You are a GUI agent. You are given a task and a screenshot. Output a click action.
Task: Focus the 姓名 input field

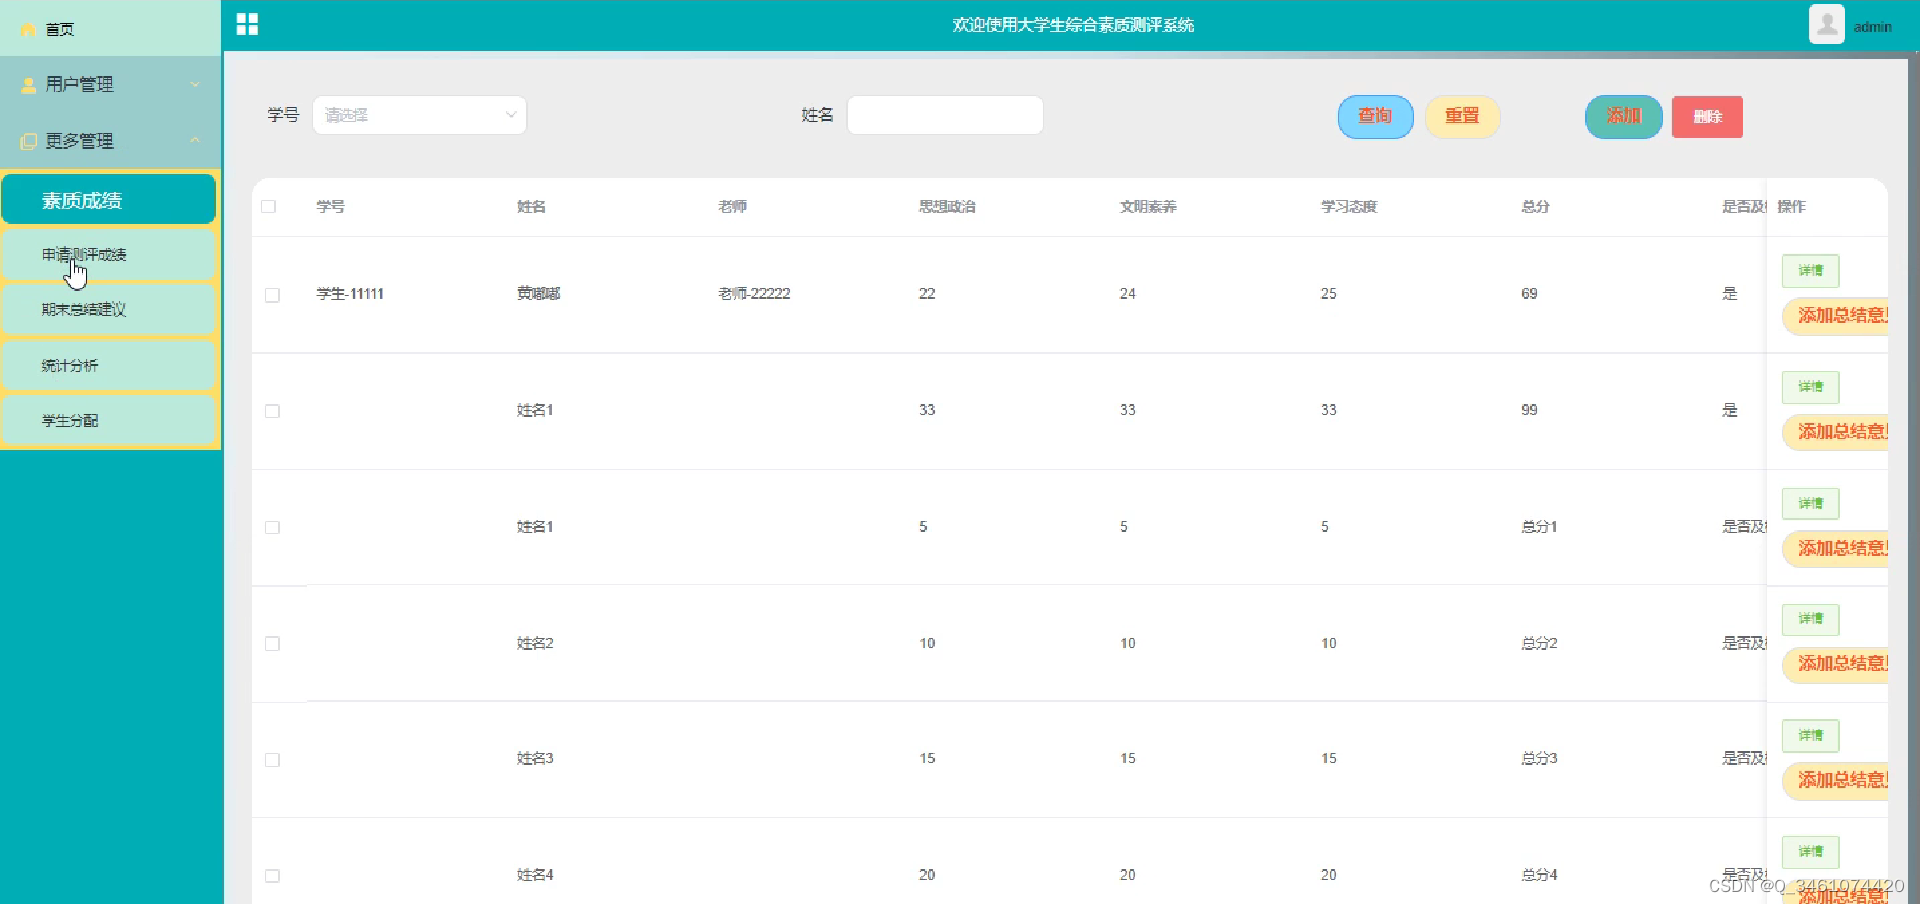tap(945, 115)
